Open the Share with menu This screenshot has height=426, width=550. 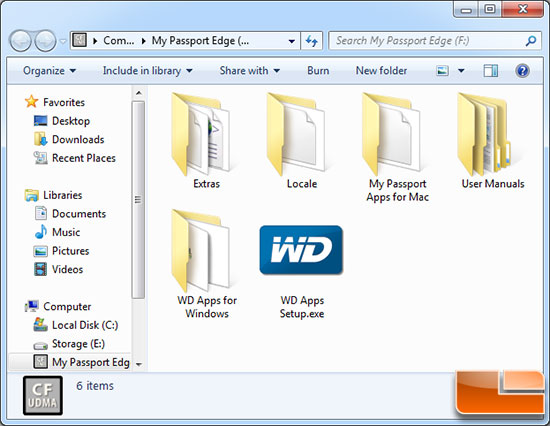249,71
